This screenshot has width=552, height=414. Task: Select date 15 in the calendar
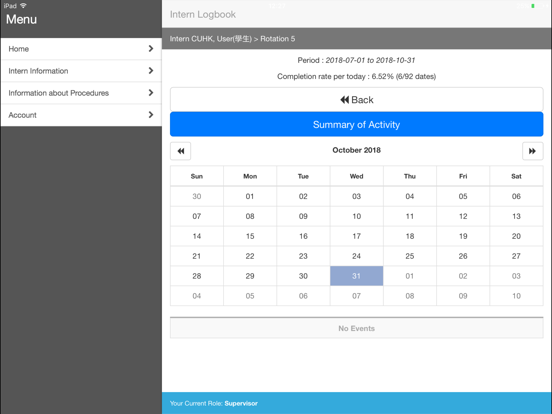(x=250, y=236)
